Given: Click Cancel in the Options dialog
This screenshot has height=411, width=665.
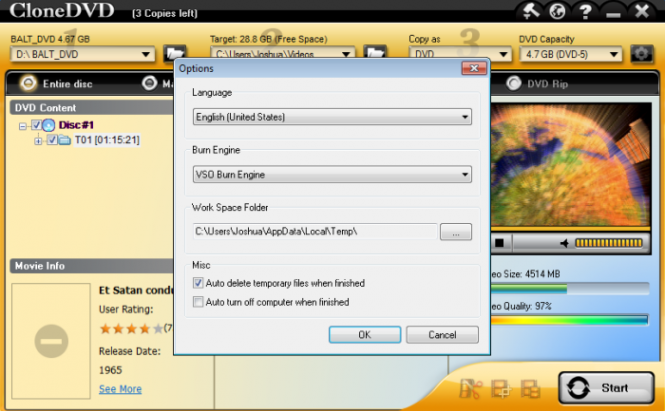Looking at the screenshot, I should tap(442, 335).
